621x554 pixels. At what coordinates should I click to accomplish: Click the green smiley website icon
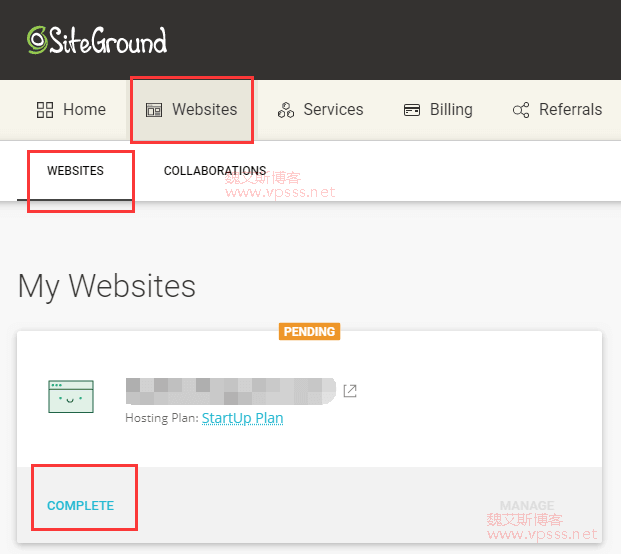click(71, 397)
